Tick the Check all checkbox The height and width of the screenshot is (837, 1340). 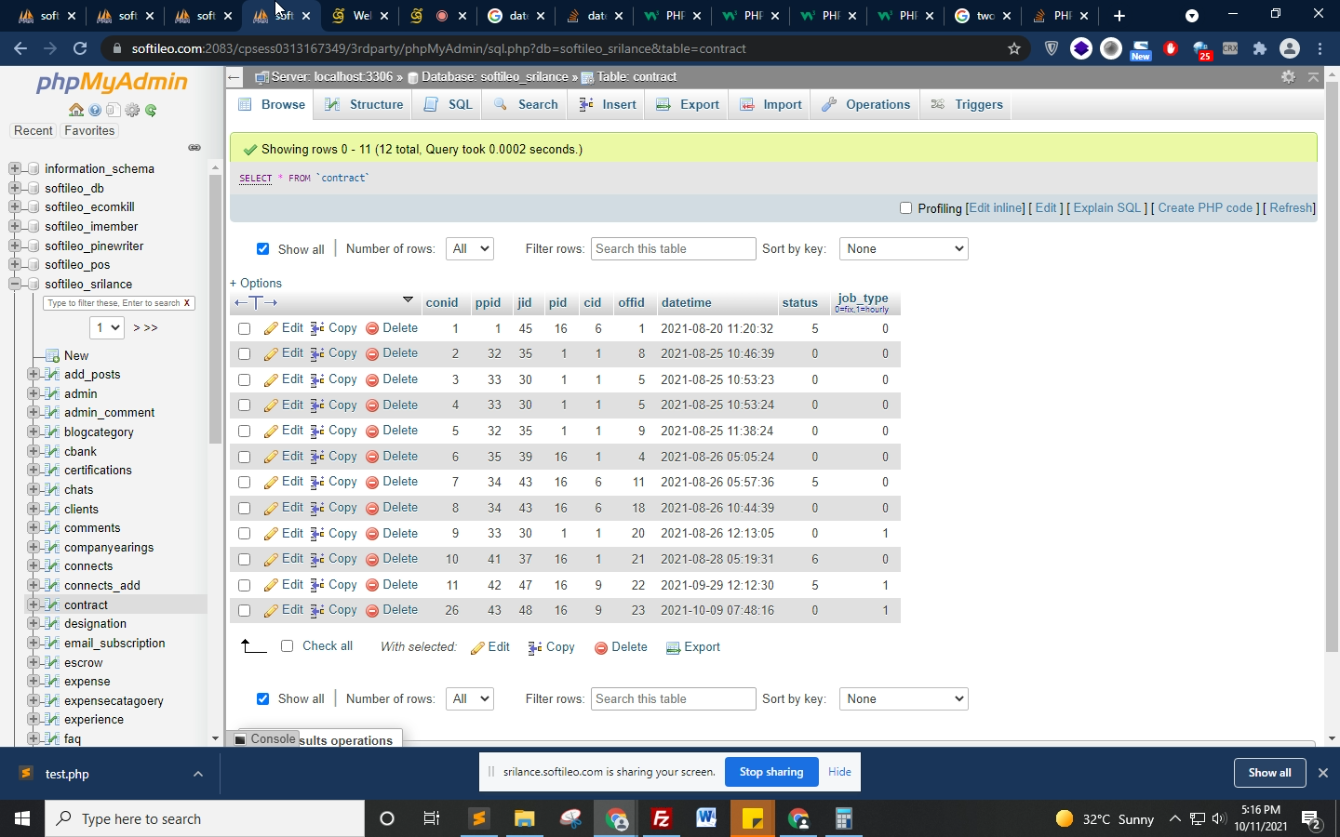[x=287, y=646]
